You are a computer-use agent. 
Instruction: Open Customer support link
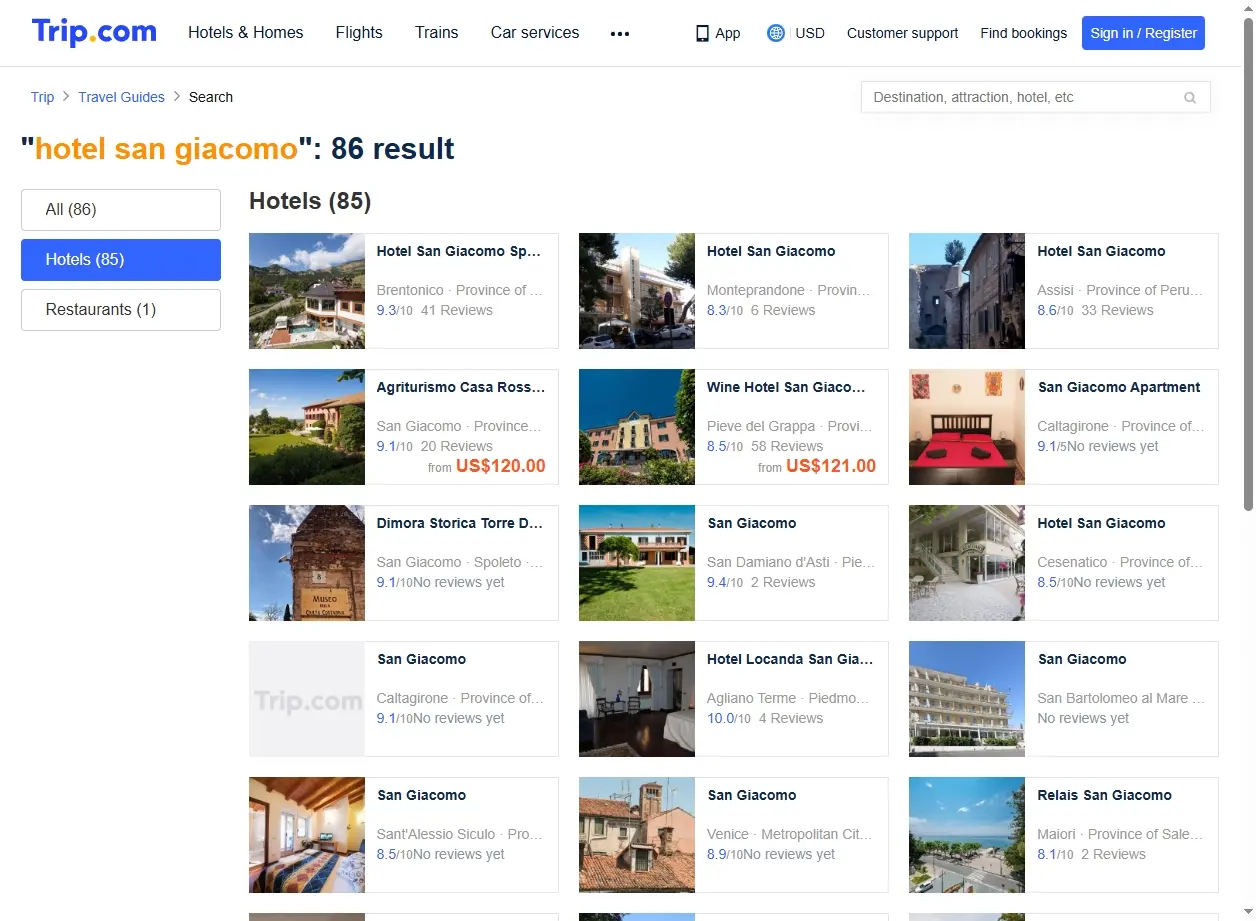point(902,33)
